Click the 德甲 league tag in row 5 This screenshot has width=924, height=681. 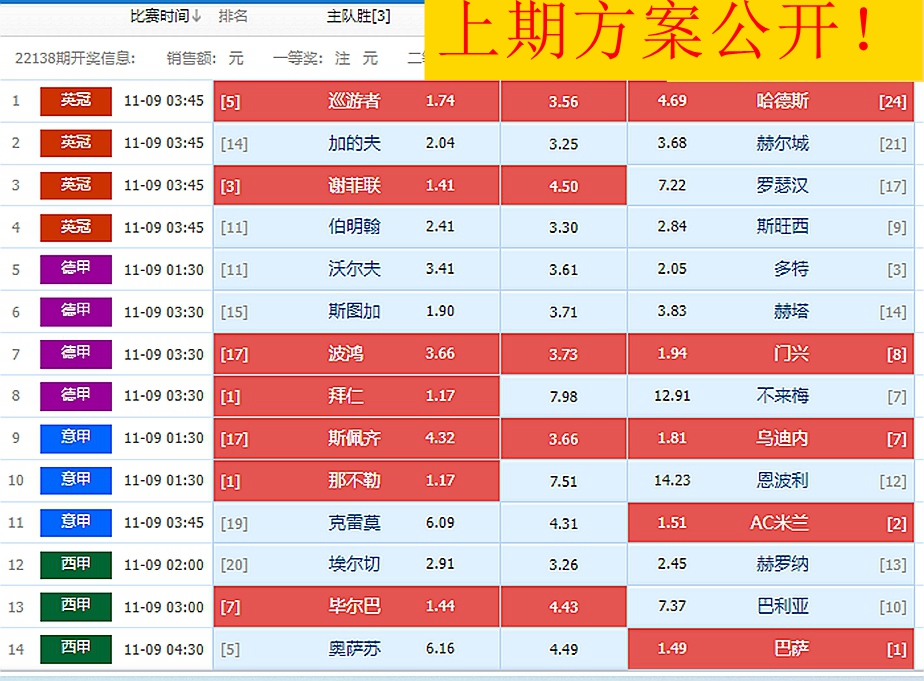[75, 269]
